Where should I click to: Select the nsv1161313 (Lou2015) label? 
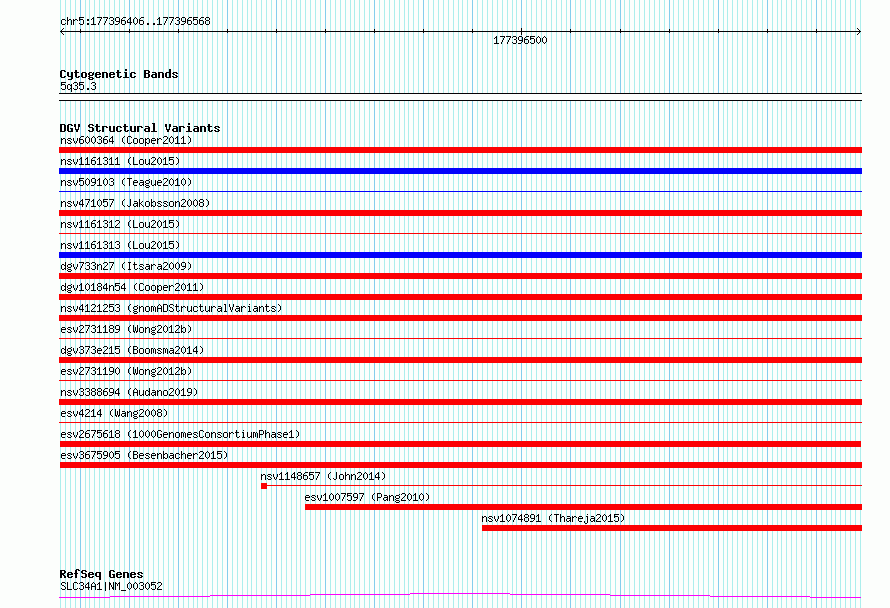(x=120, y=245)
